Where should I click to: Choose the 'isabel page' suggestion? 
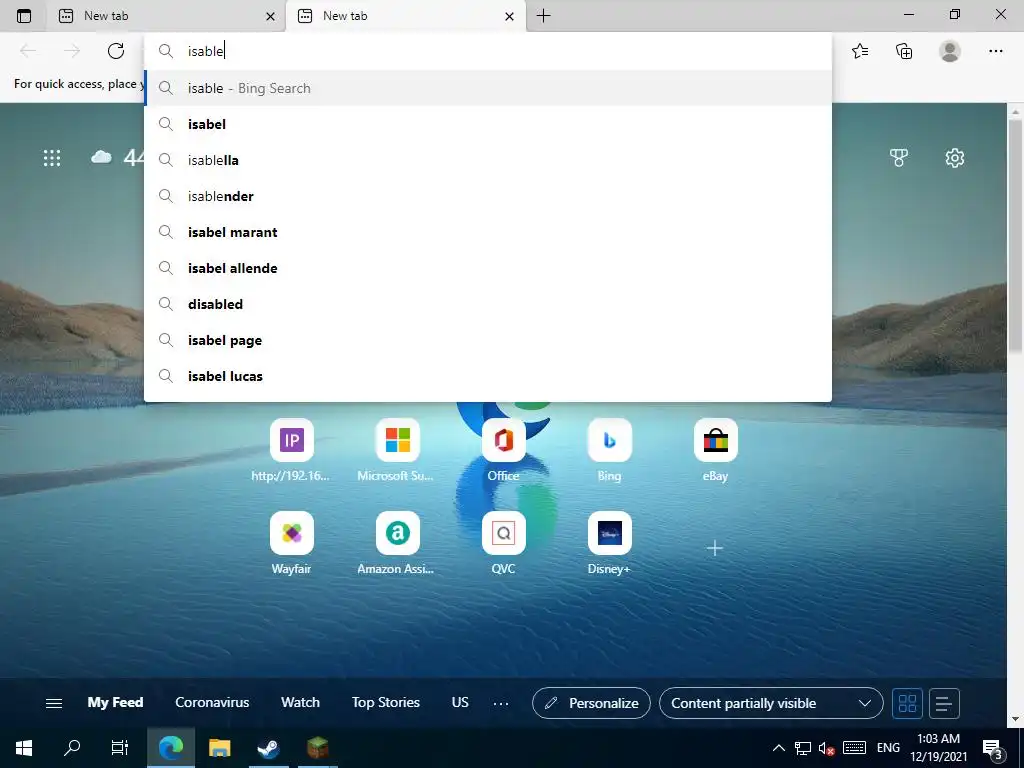[x=488, y=340]
